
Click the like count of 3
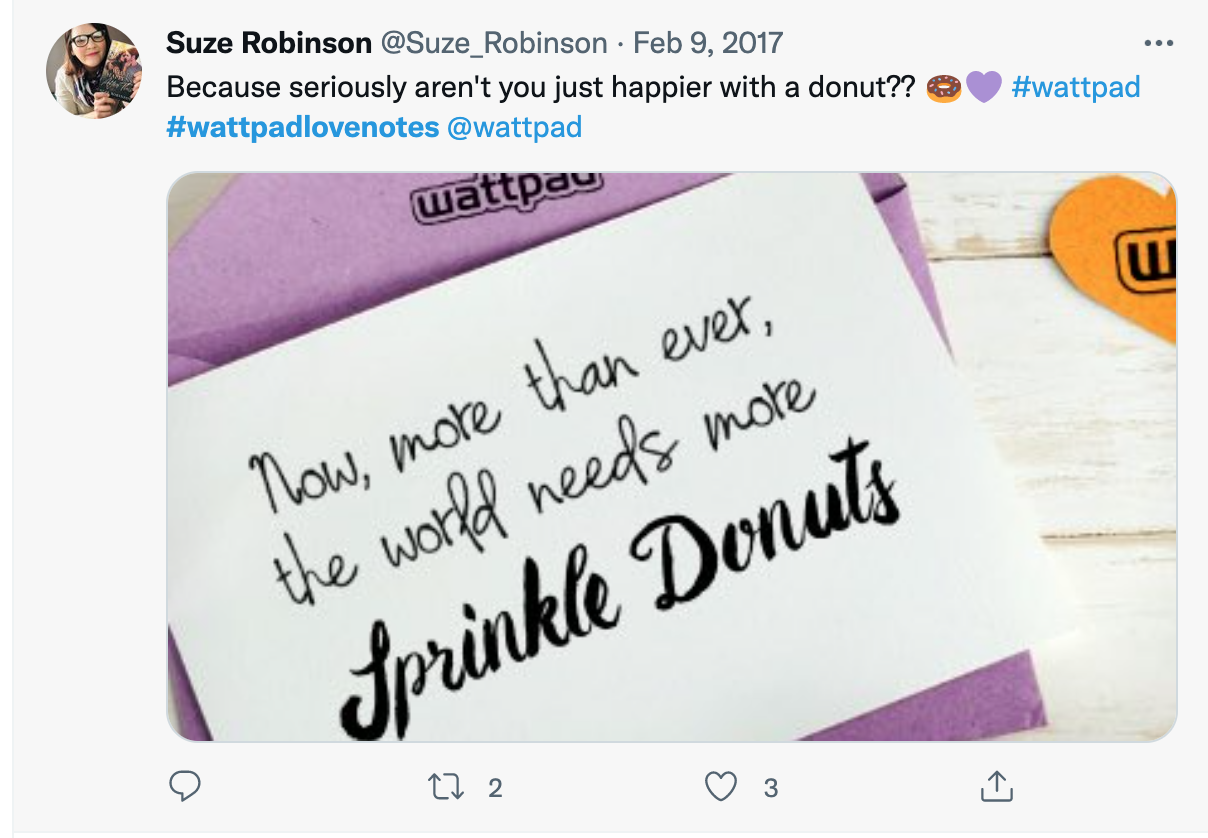[771, 788]
